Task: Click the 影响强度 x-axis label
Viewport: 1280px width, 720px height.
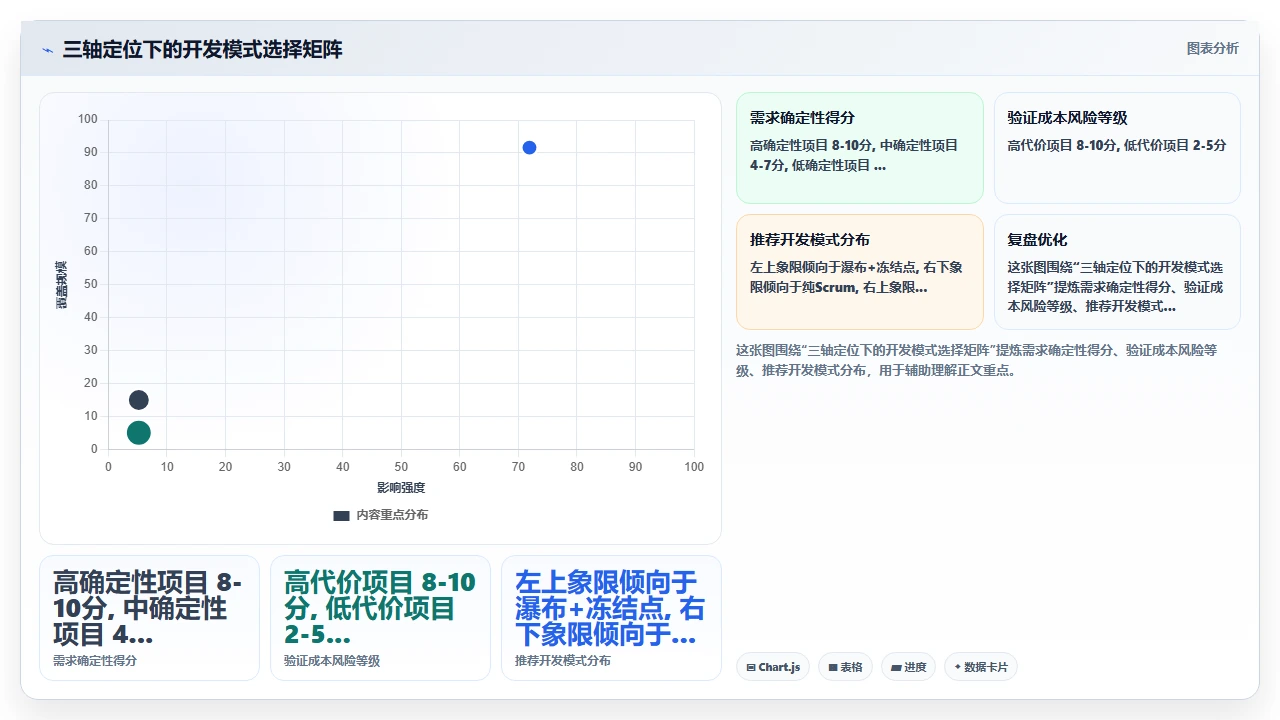Action: click(401, 488)
